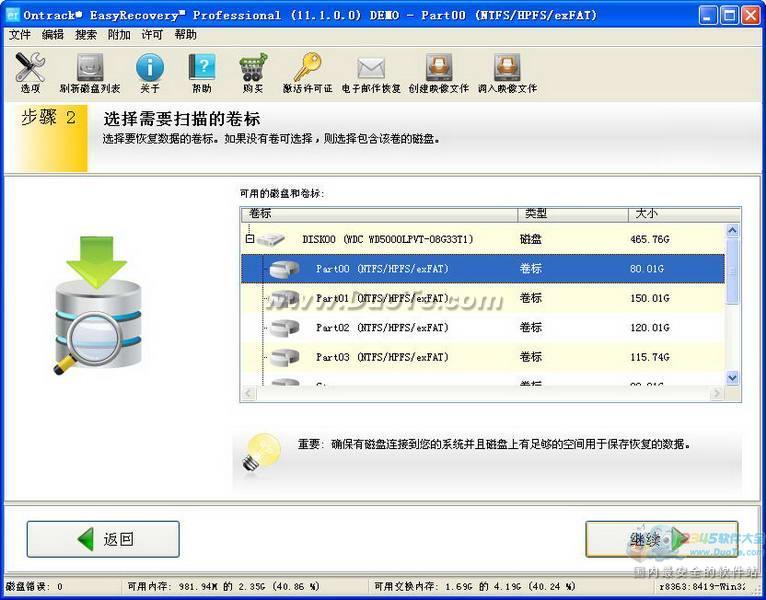Click the 可用交换内存 status bar entry
Viewport: 766px width, 600px height.
(474, 586)
